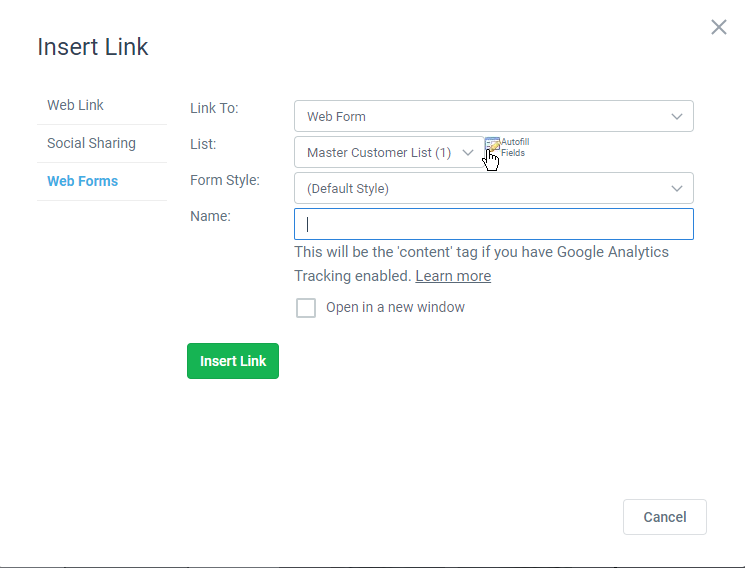Enable the Open in a new window checkbox

[x=306, y=308]
